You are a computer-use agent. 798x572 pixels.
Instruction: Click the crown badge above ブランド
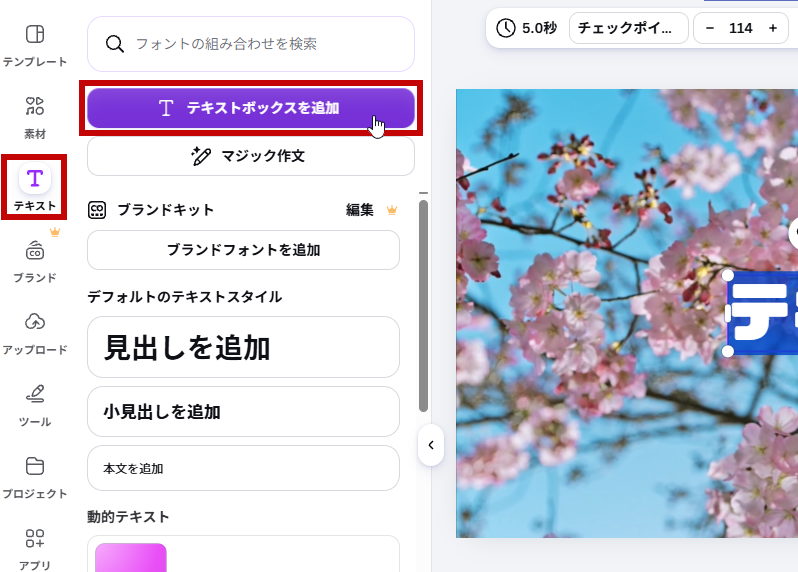[x=55, y=233]
